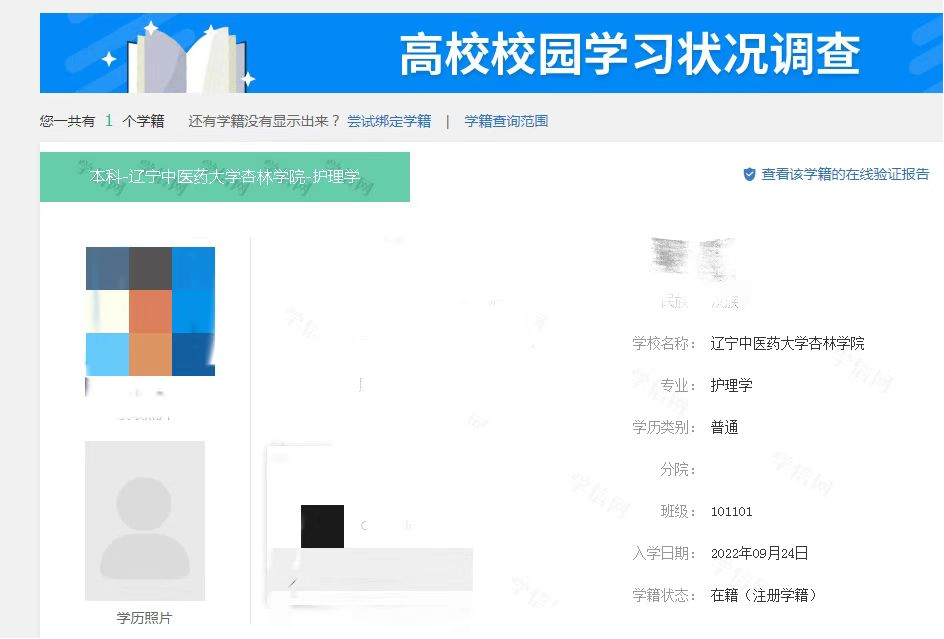Click the status value 在籍（注册学籍）
Screen dimensions: 944x639
[764, 595]
